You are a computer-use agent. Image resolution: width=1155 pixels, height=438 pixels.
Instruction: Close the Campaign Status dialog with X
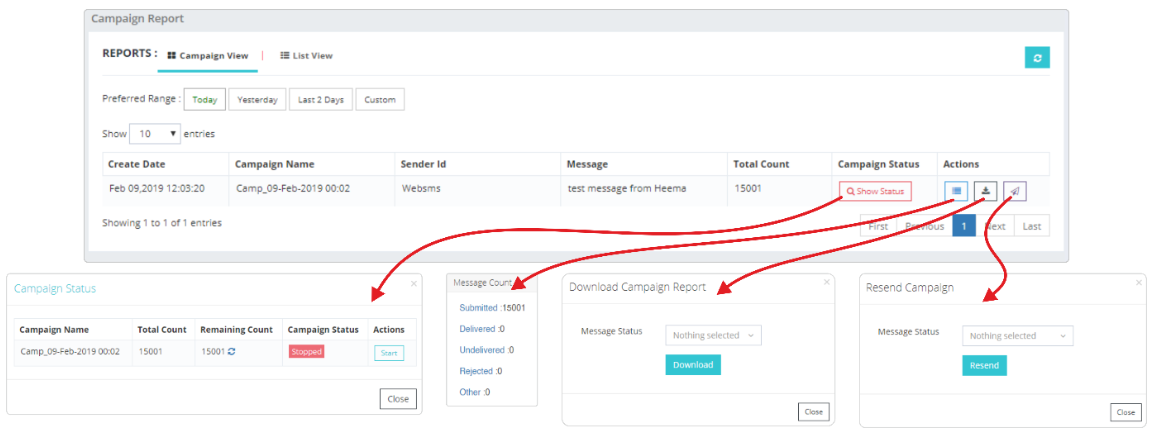413,283
